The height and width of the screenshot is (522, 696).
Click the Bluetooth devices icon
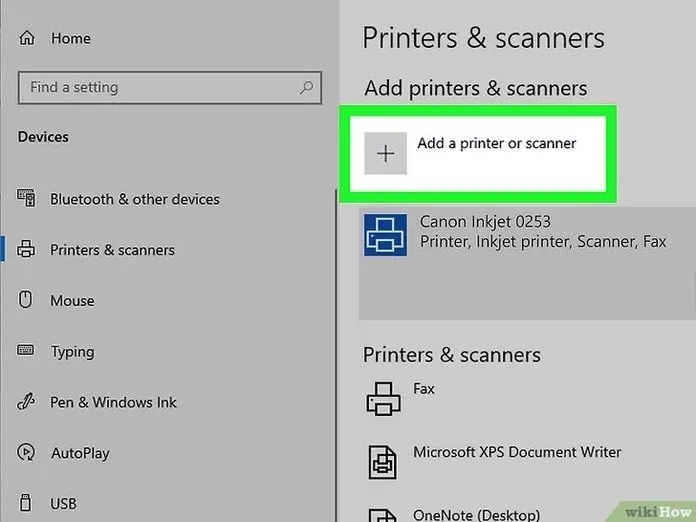[27, 199]
